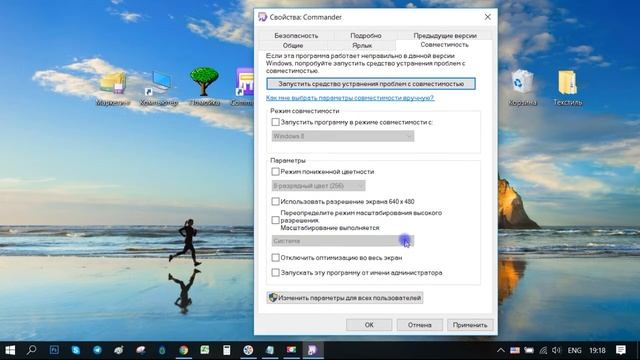Show hidden system tray icons
Viewport: 640px width, 360px height.
(500, 350)
